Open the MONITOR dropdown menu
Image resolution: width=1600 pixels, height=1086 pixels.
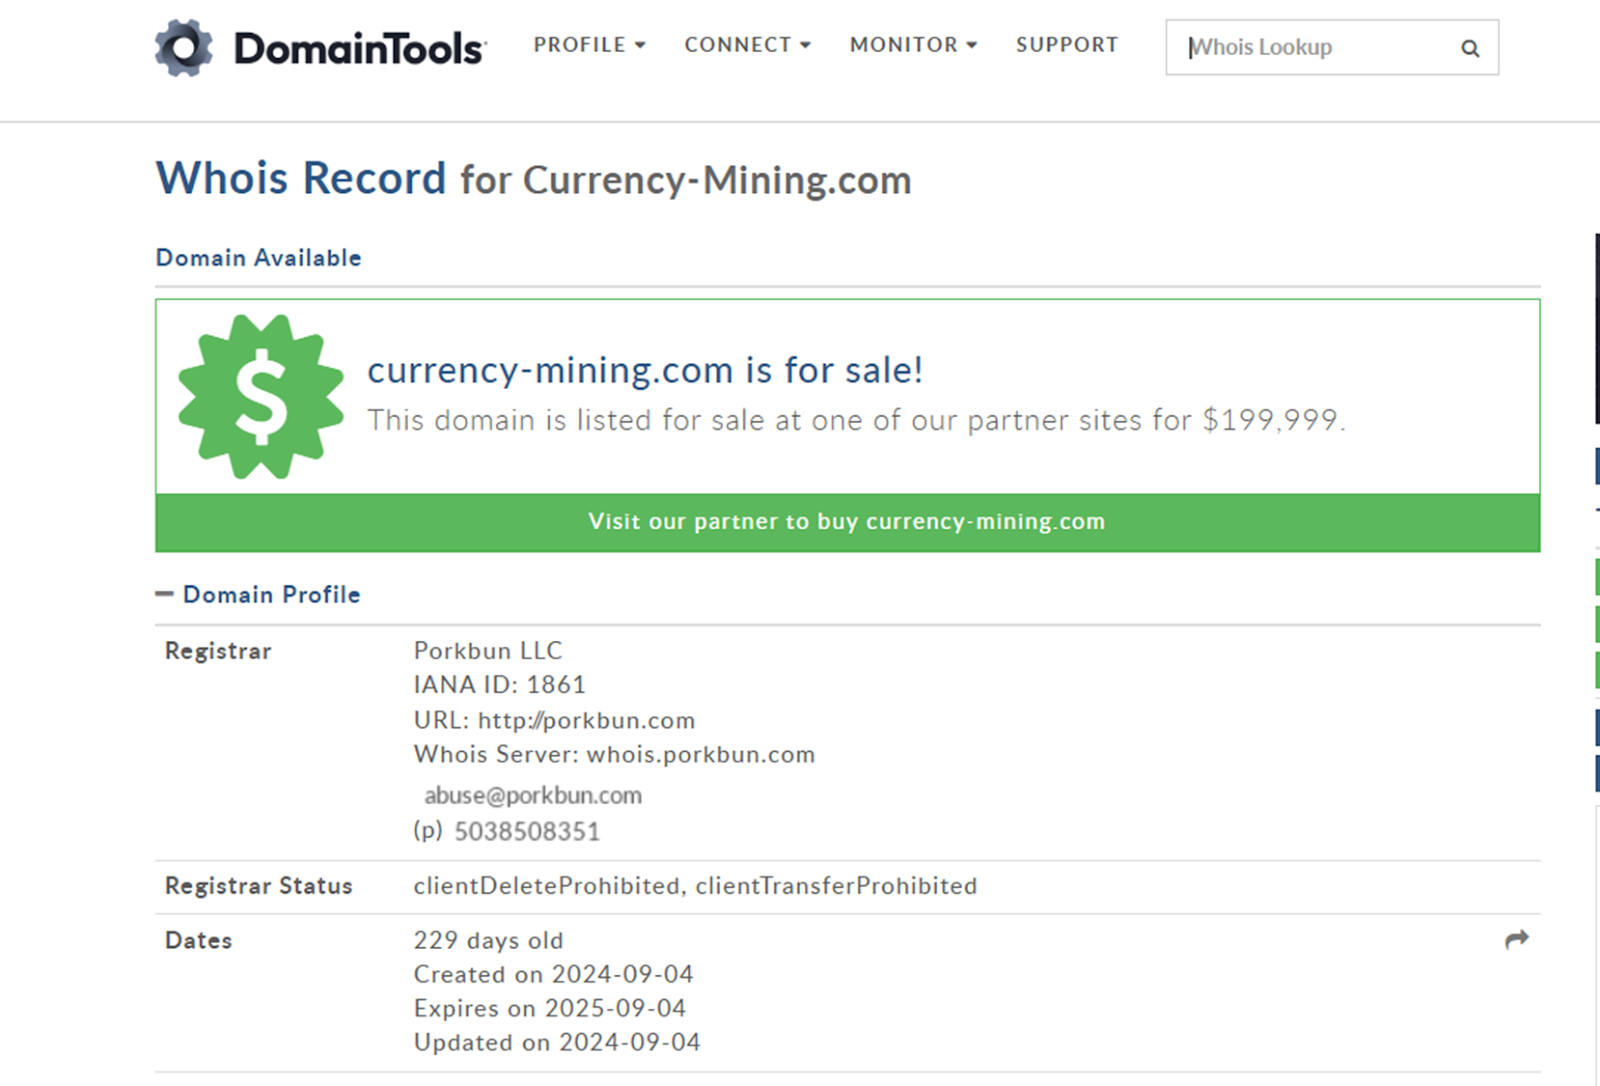(x=913, y=45)
